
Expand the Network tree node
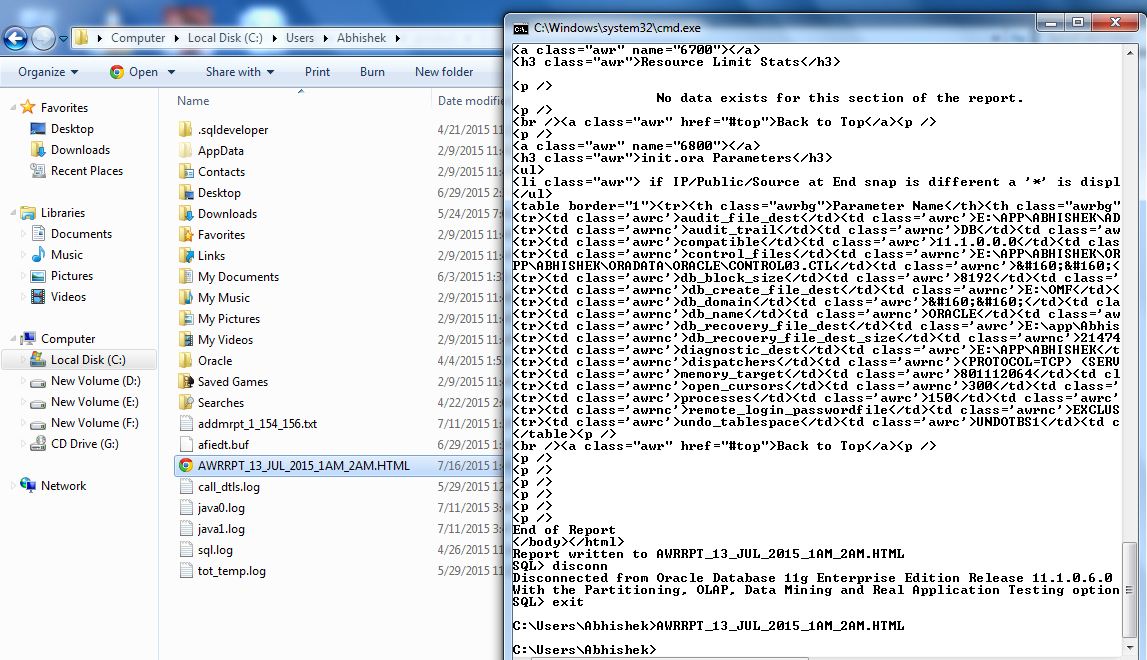point(13,486)
